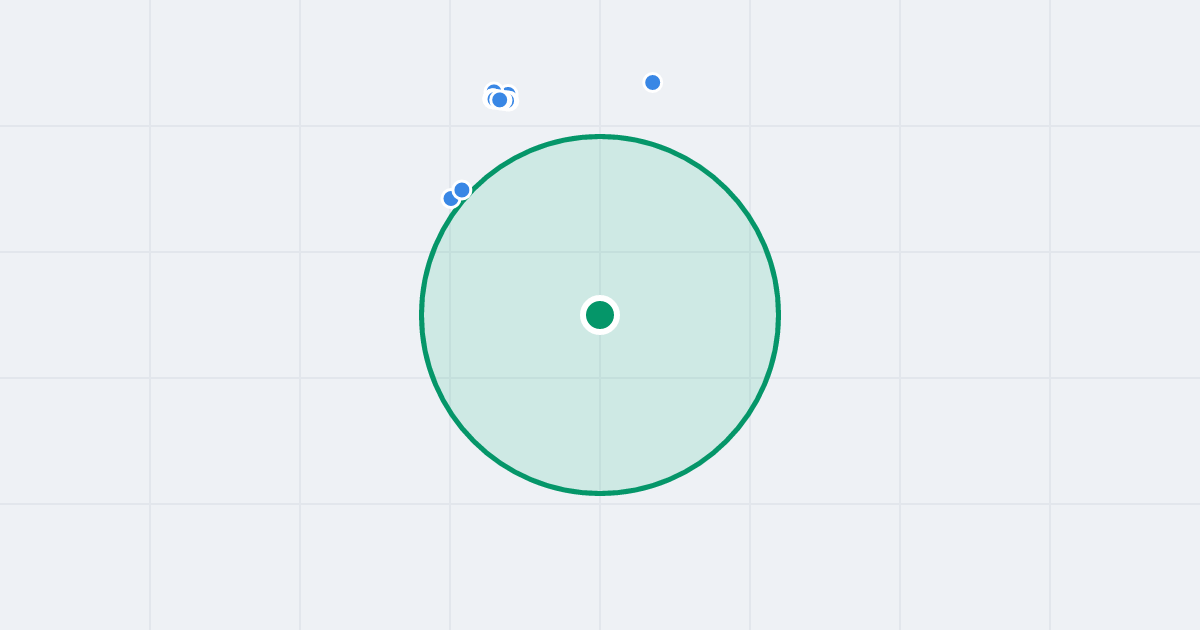Select the green center marker of the circle
This screenshot has width=1200, height=630.
pos(600,315)
